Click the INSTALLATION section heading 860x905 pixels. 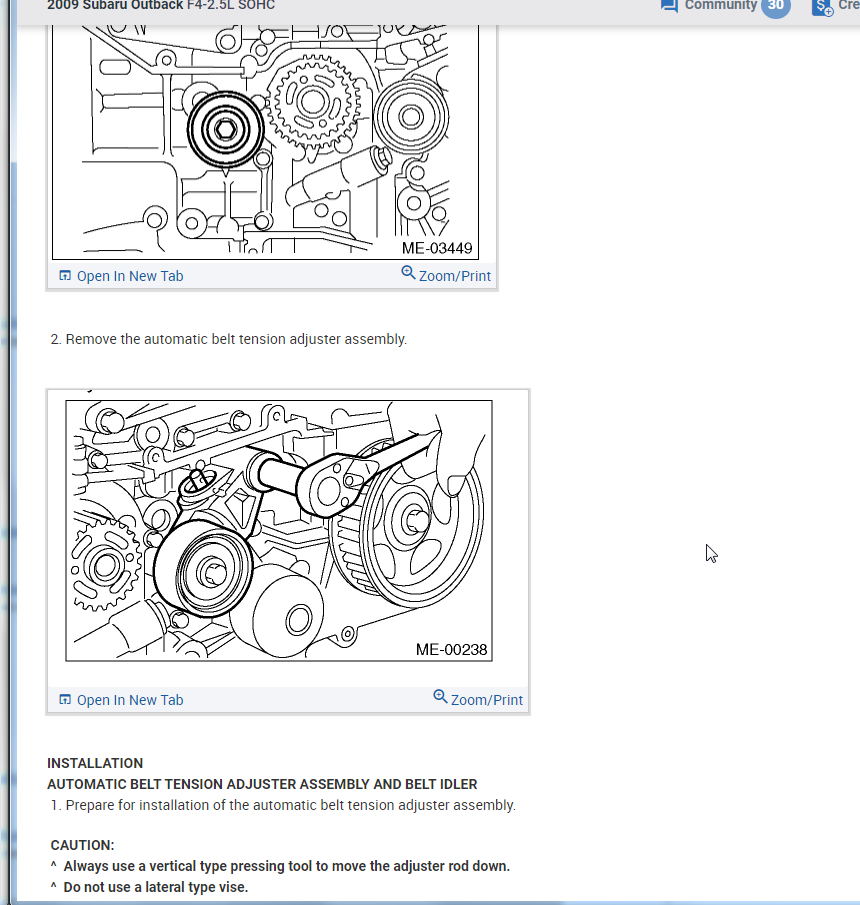95,763
